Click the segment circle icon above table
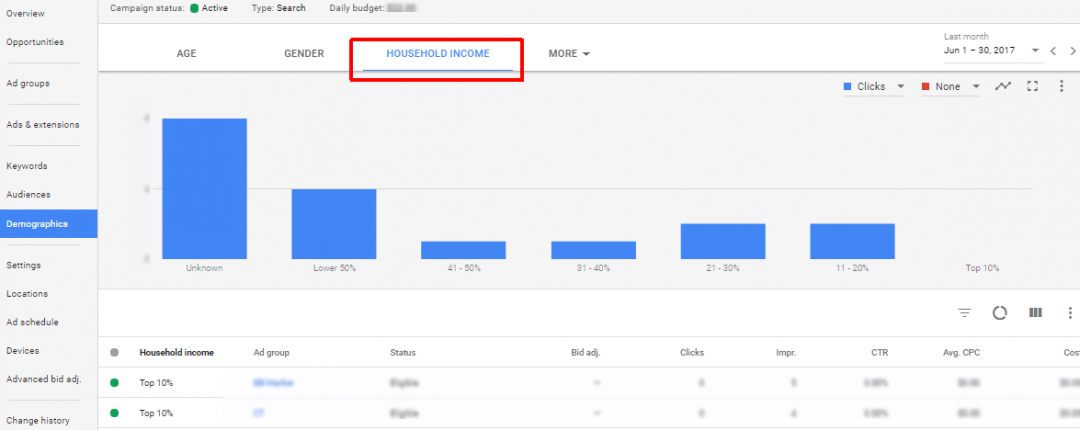This screenshot has width=1080, height=430. click(x=999, y=313)
